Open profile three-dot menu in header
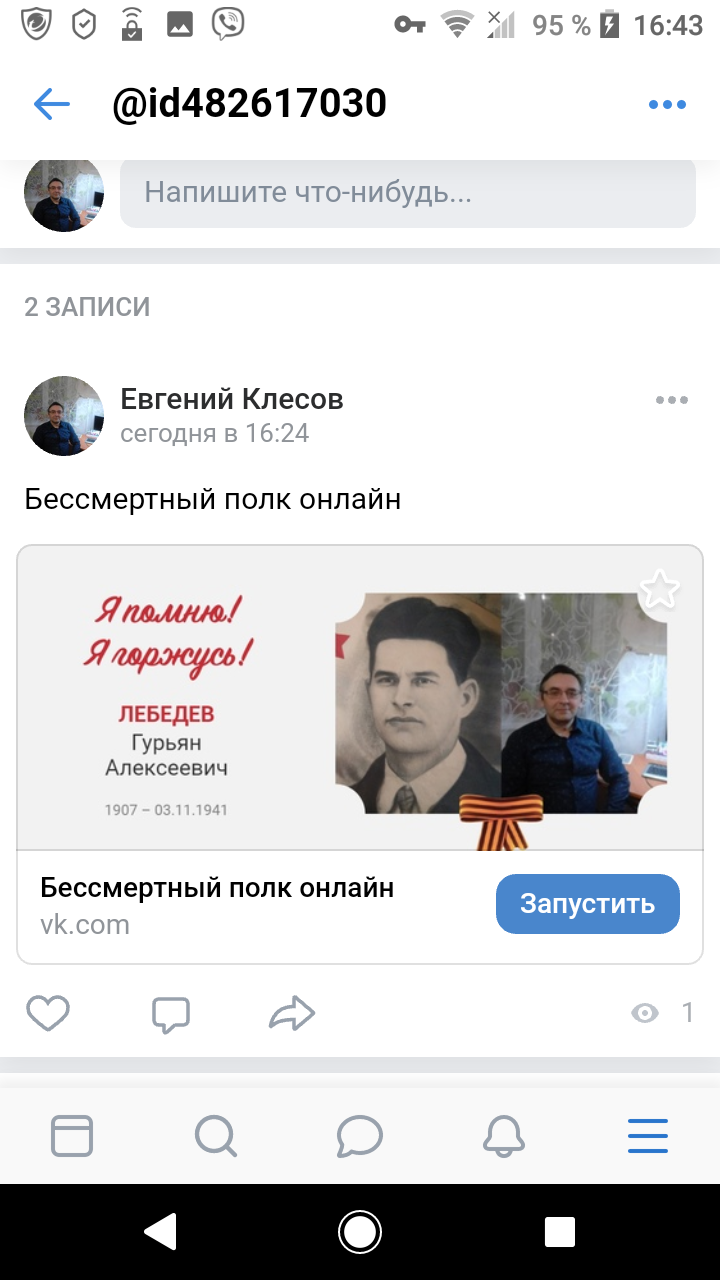The width and height of the screenshot is (720, 1280). coord(667,104)
